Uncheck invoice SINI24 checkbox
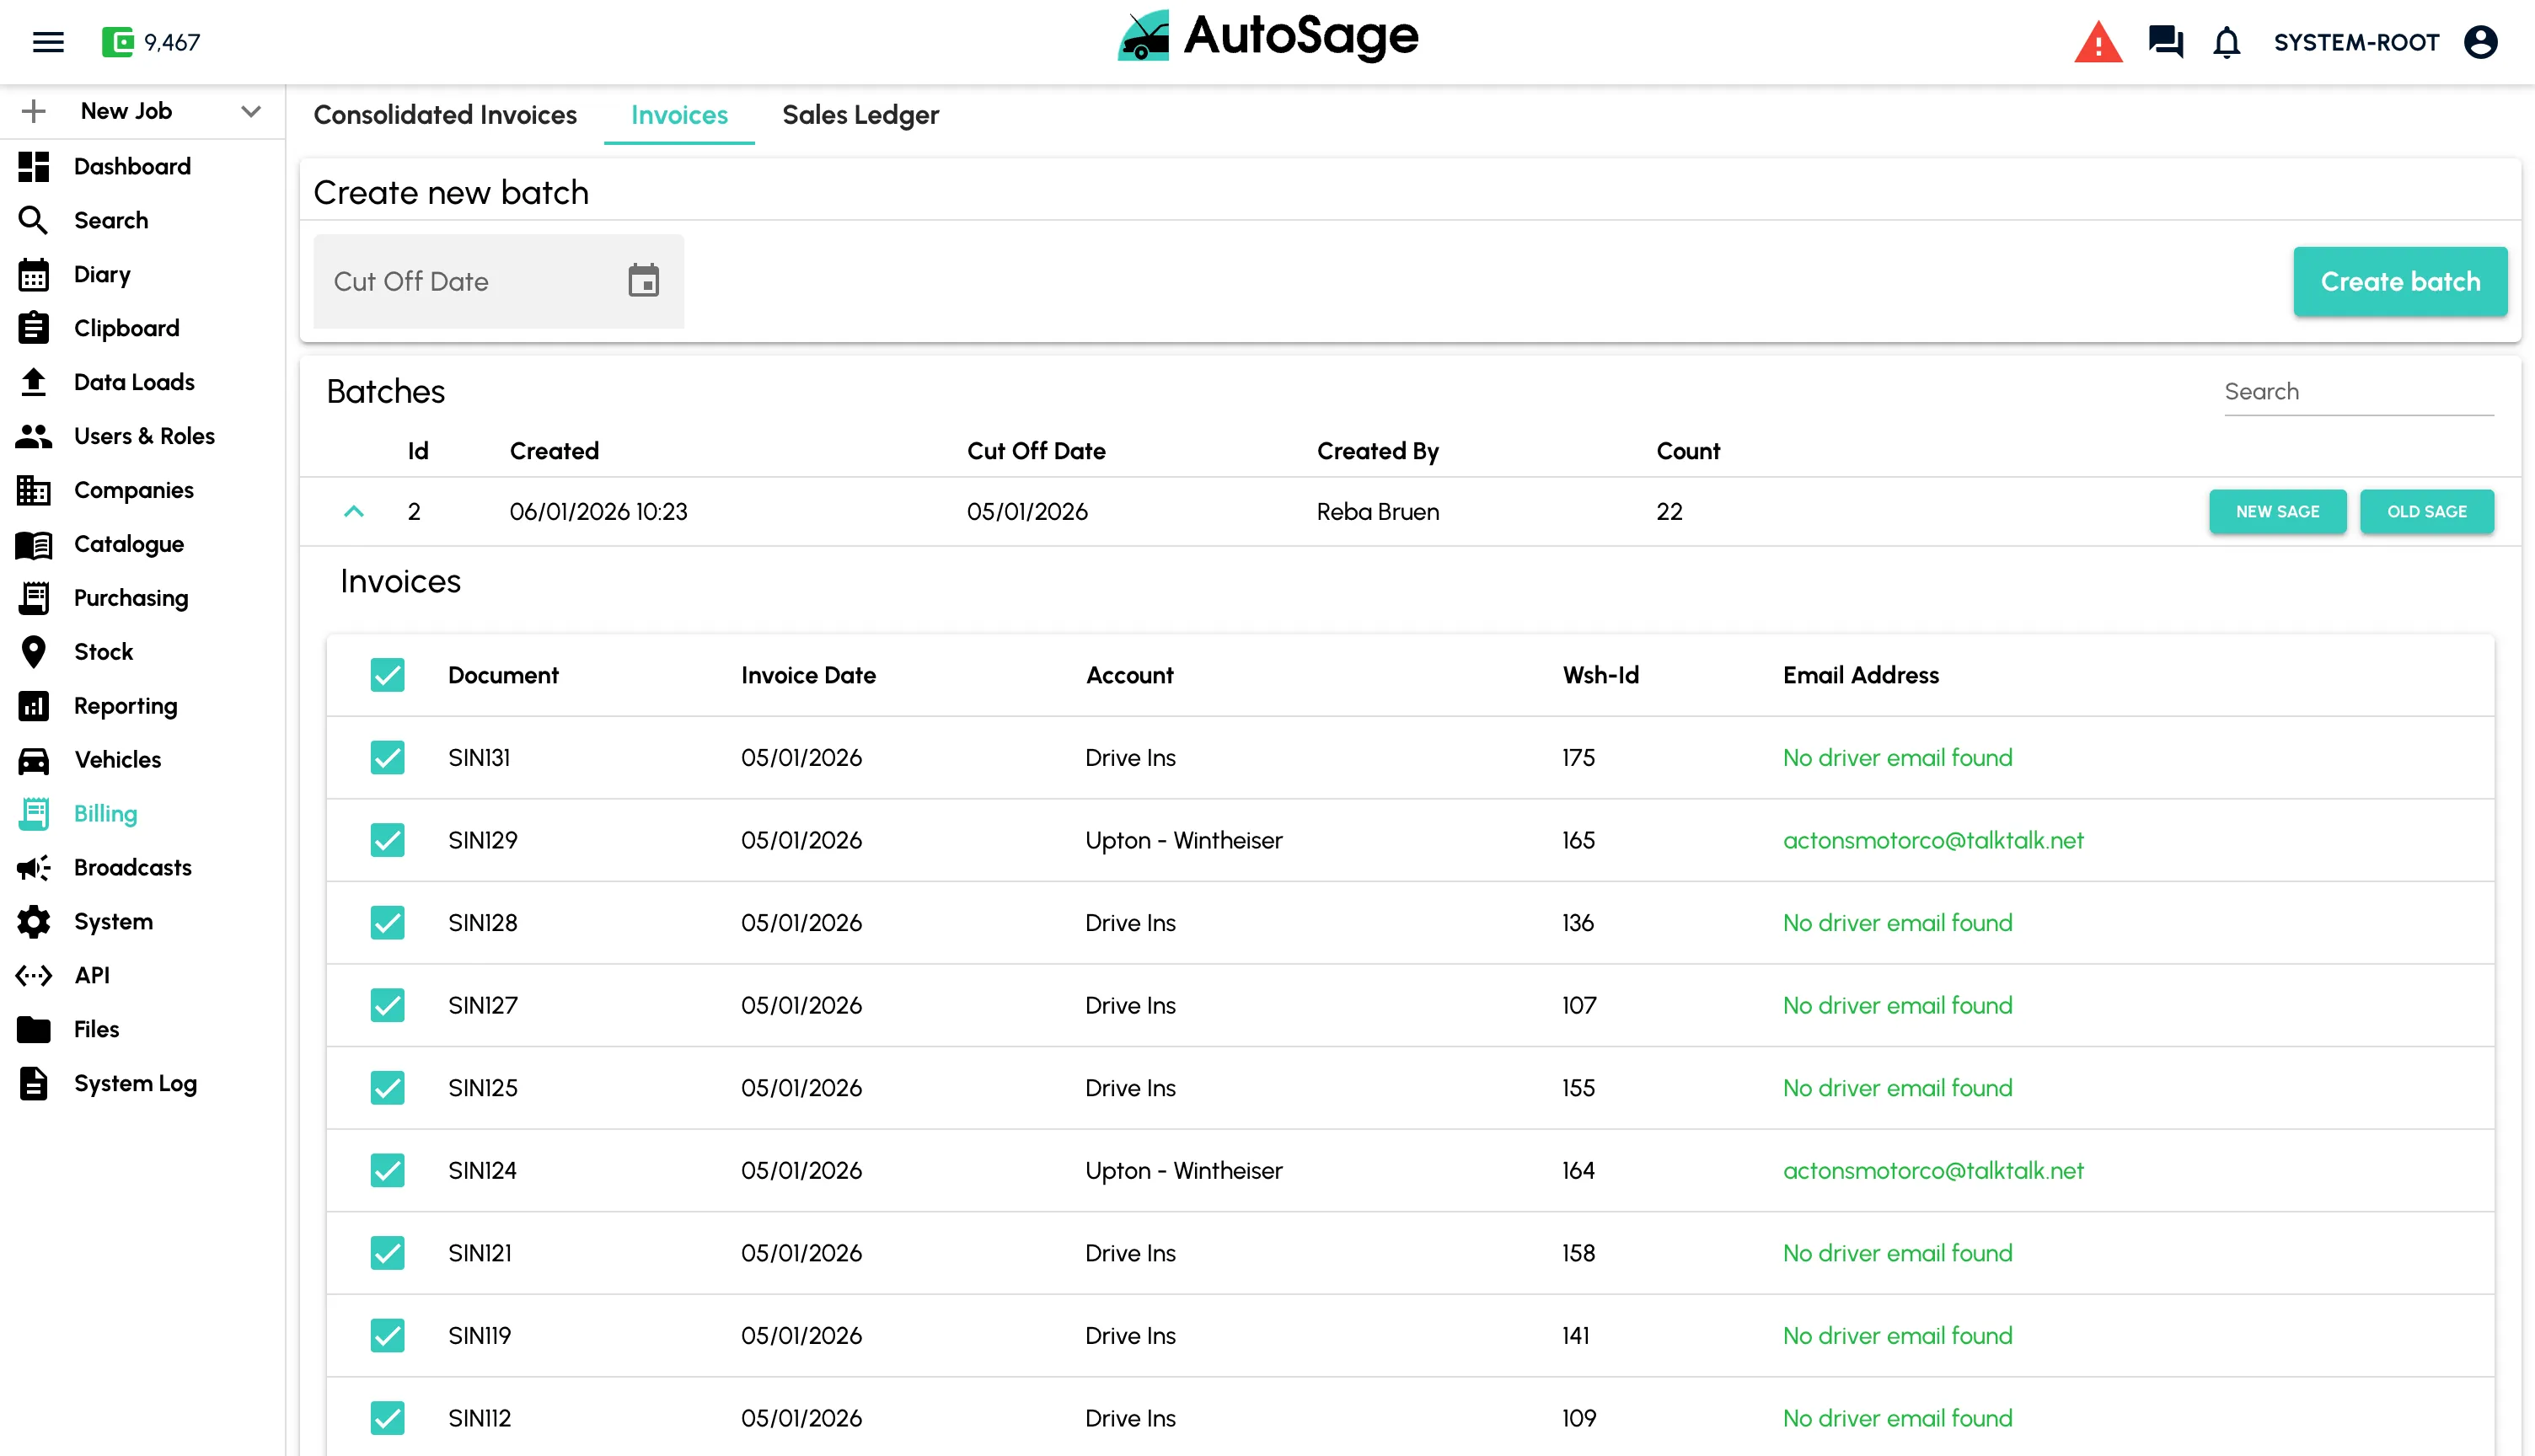The width and height of the screenshot is (2535, 1456). coord(387,1170)
